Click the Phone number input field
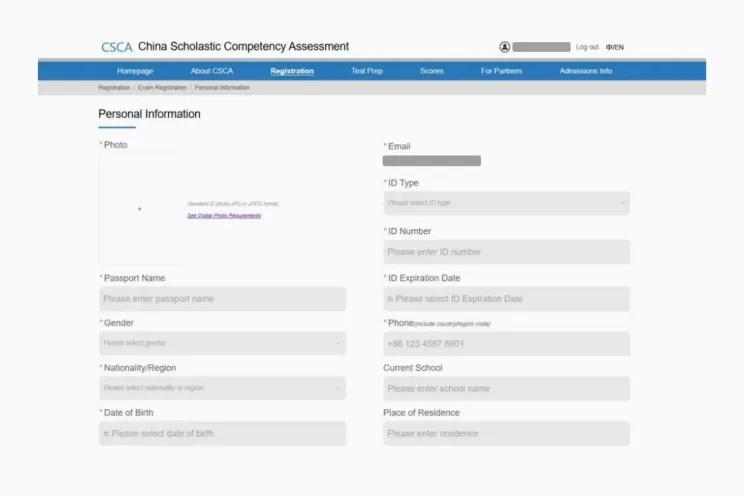Image resolution: width=744 pixels, height=496 pixels. coord(506,344)
